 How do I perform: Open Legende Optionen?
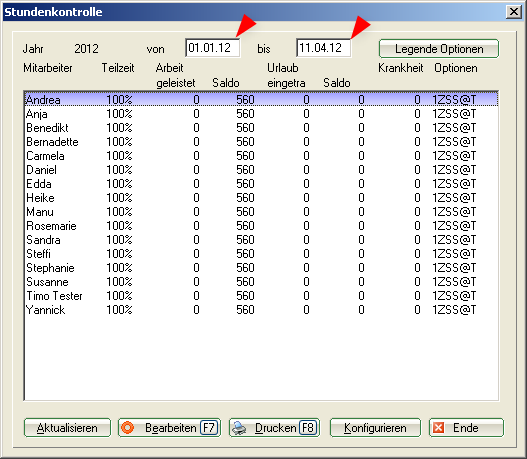coord(439,49)
